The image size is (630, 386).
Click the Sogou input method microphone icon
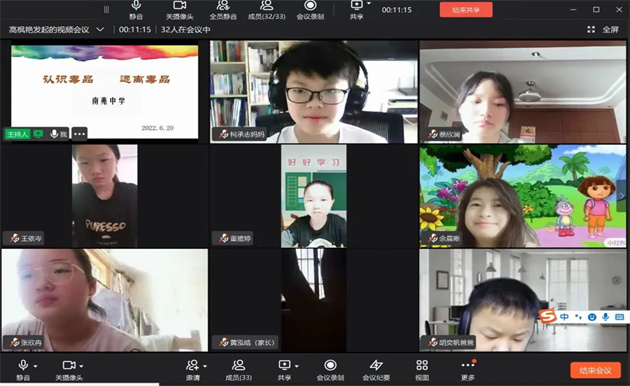click(605, 317)
